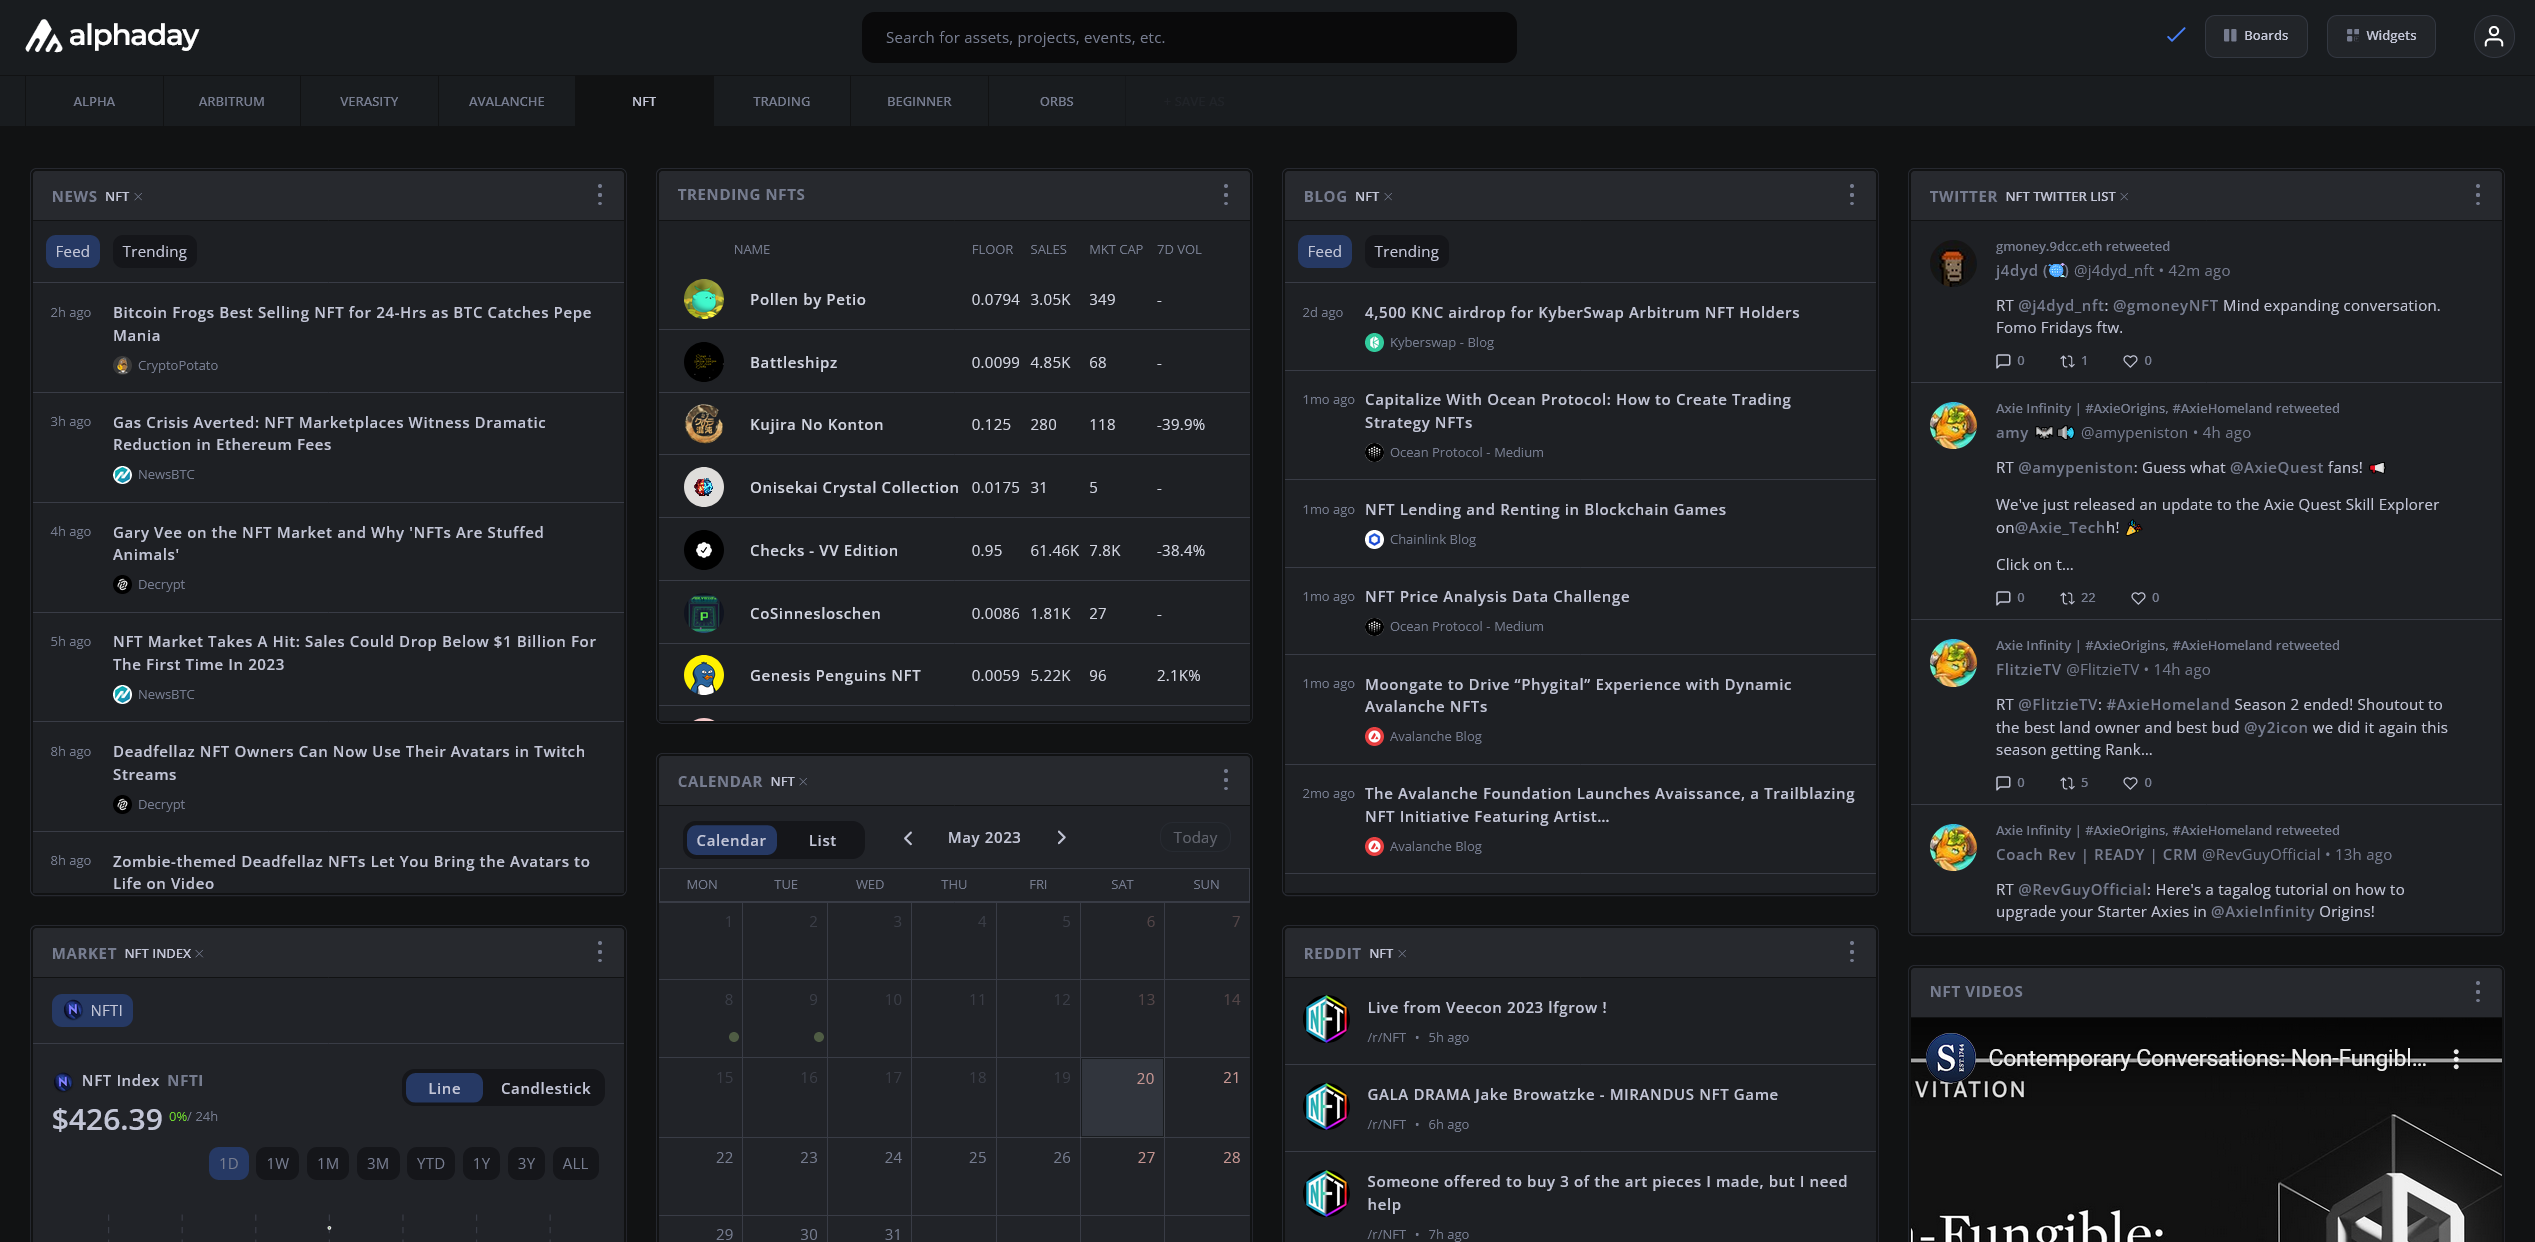Open News widget three-dot menu

tap(600, 195)
